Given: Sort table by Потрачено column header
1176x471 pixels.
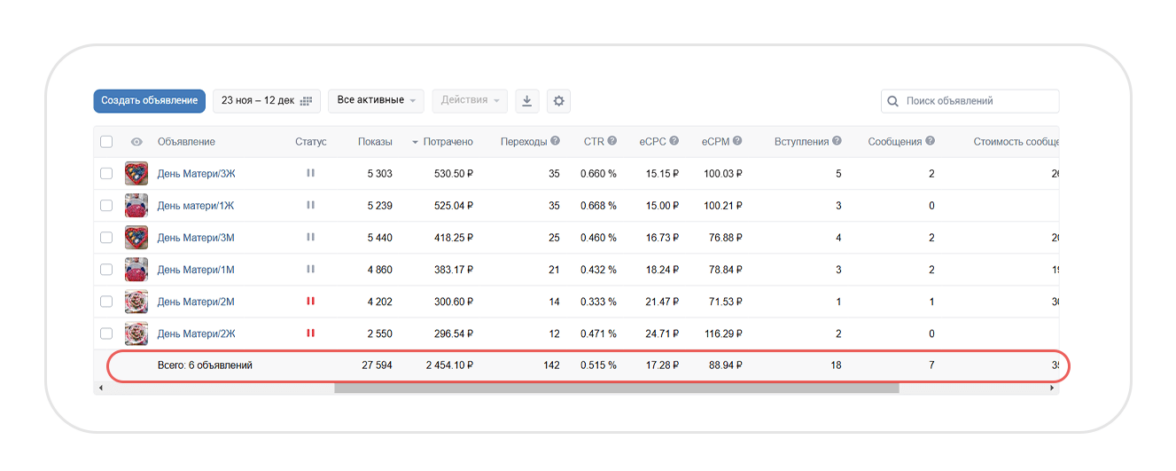Looking at the screenshot, I should (x=447, y=142).
